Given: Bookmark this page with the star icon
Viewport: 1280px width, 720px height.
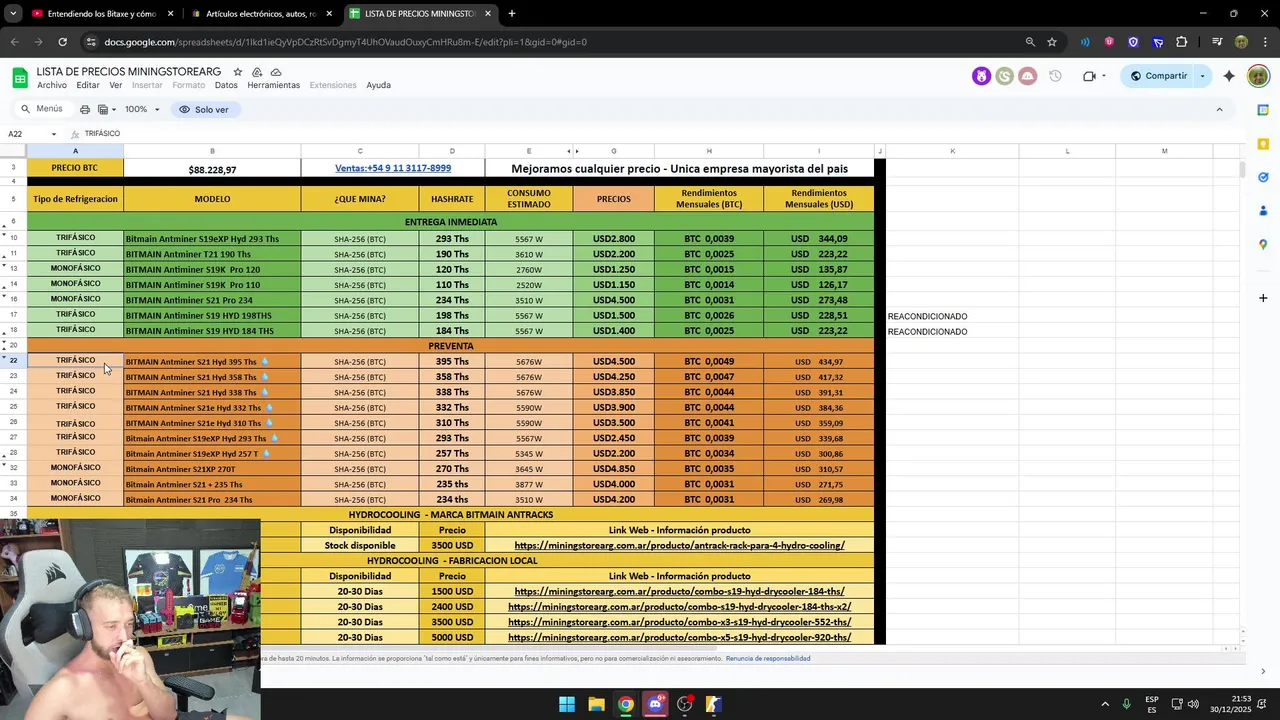Looking at the screenshot, I should [1052, 42].
